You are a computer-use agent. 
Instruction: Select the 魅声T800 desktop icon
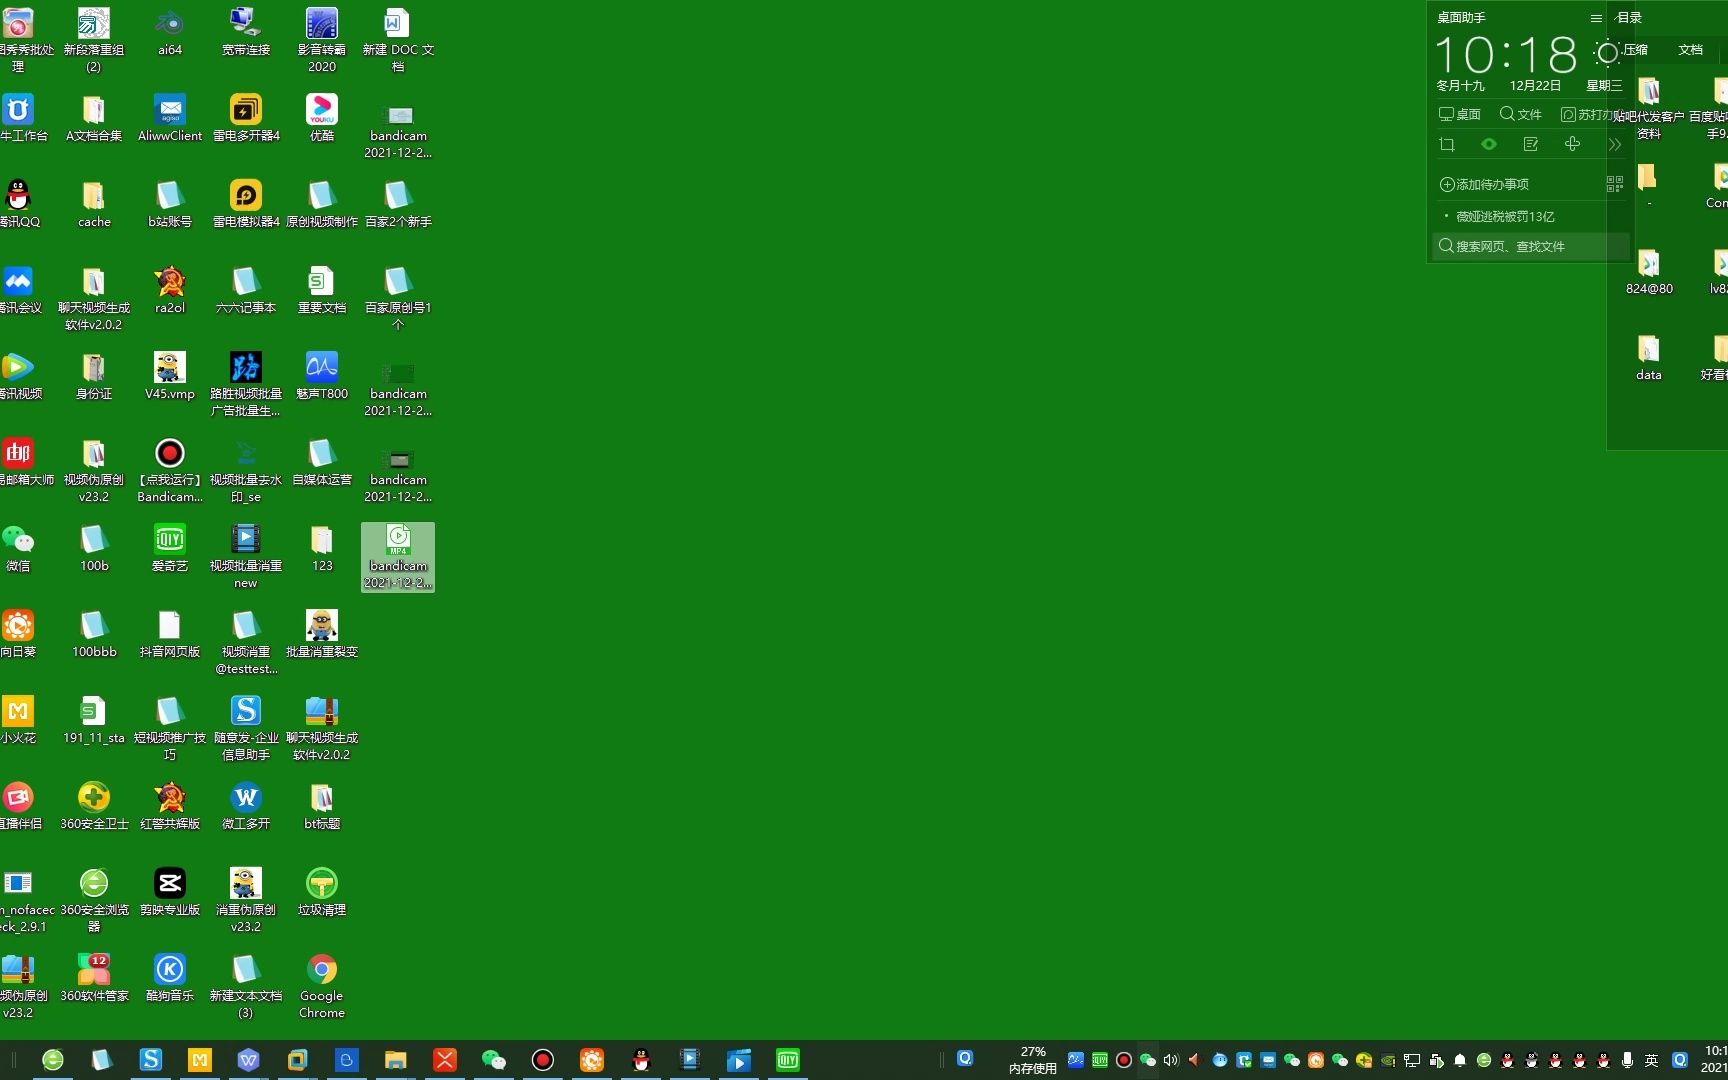[x=322, y=376]
